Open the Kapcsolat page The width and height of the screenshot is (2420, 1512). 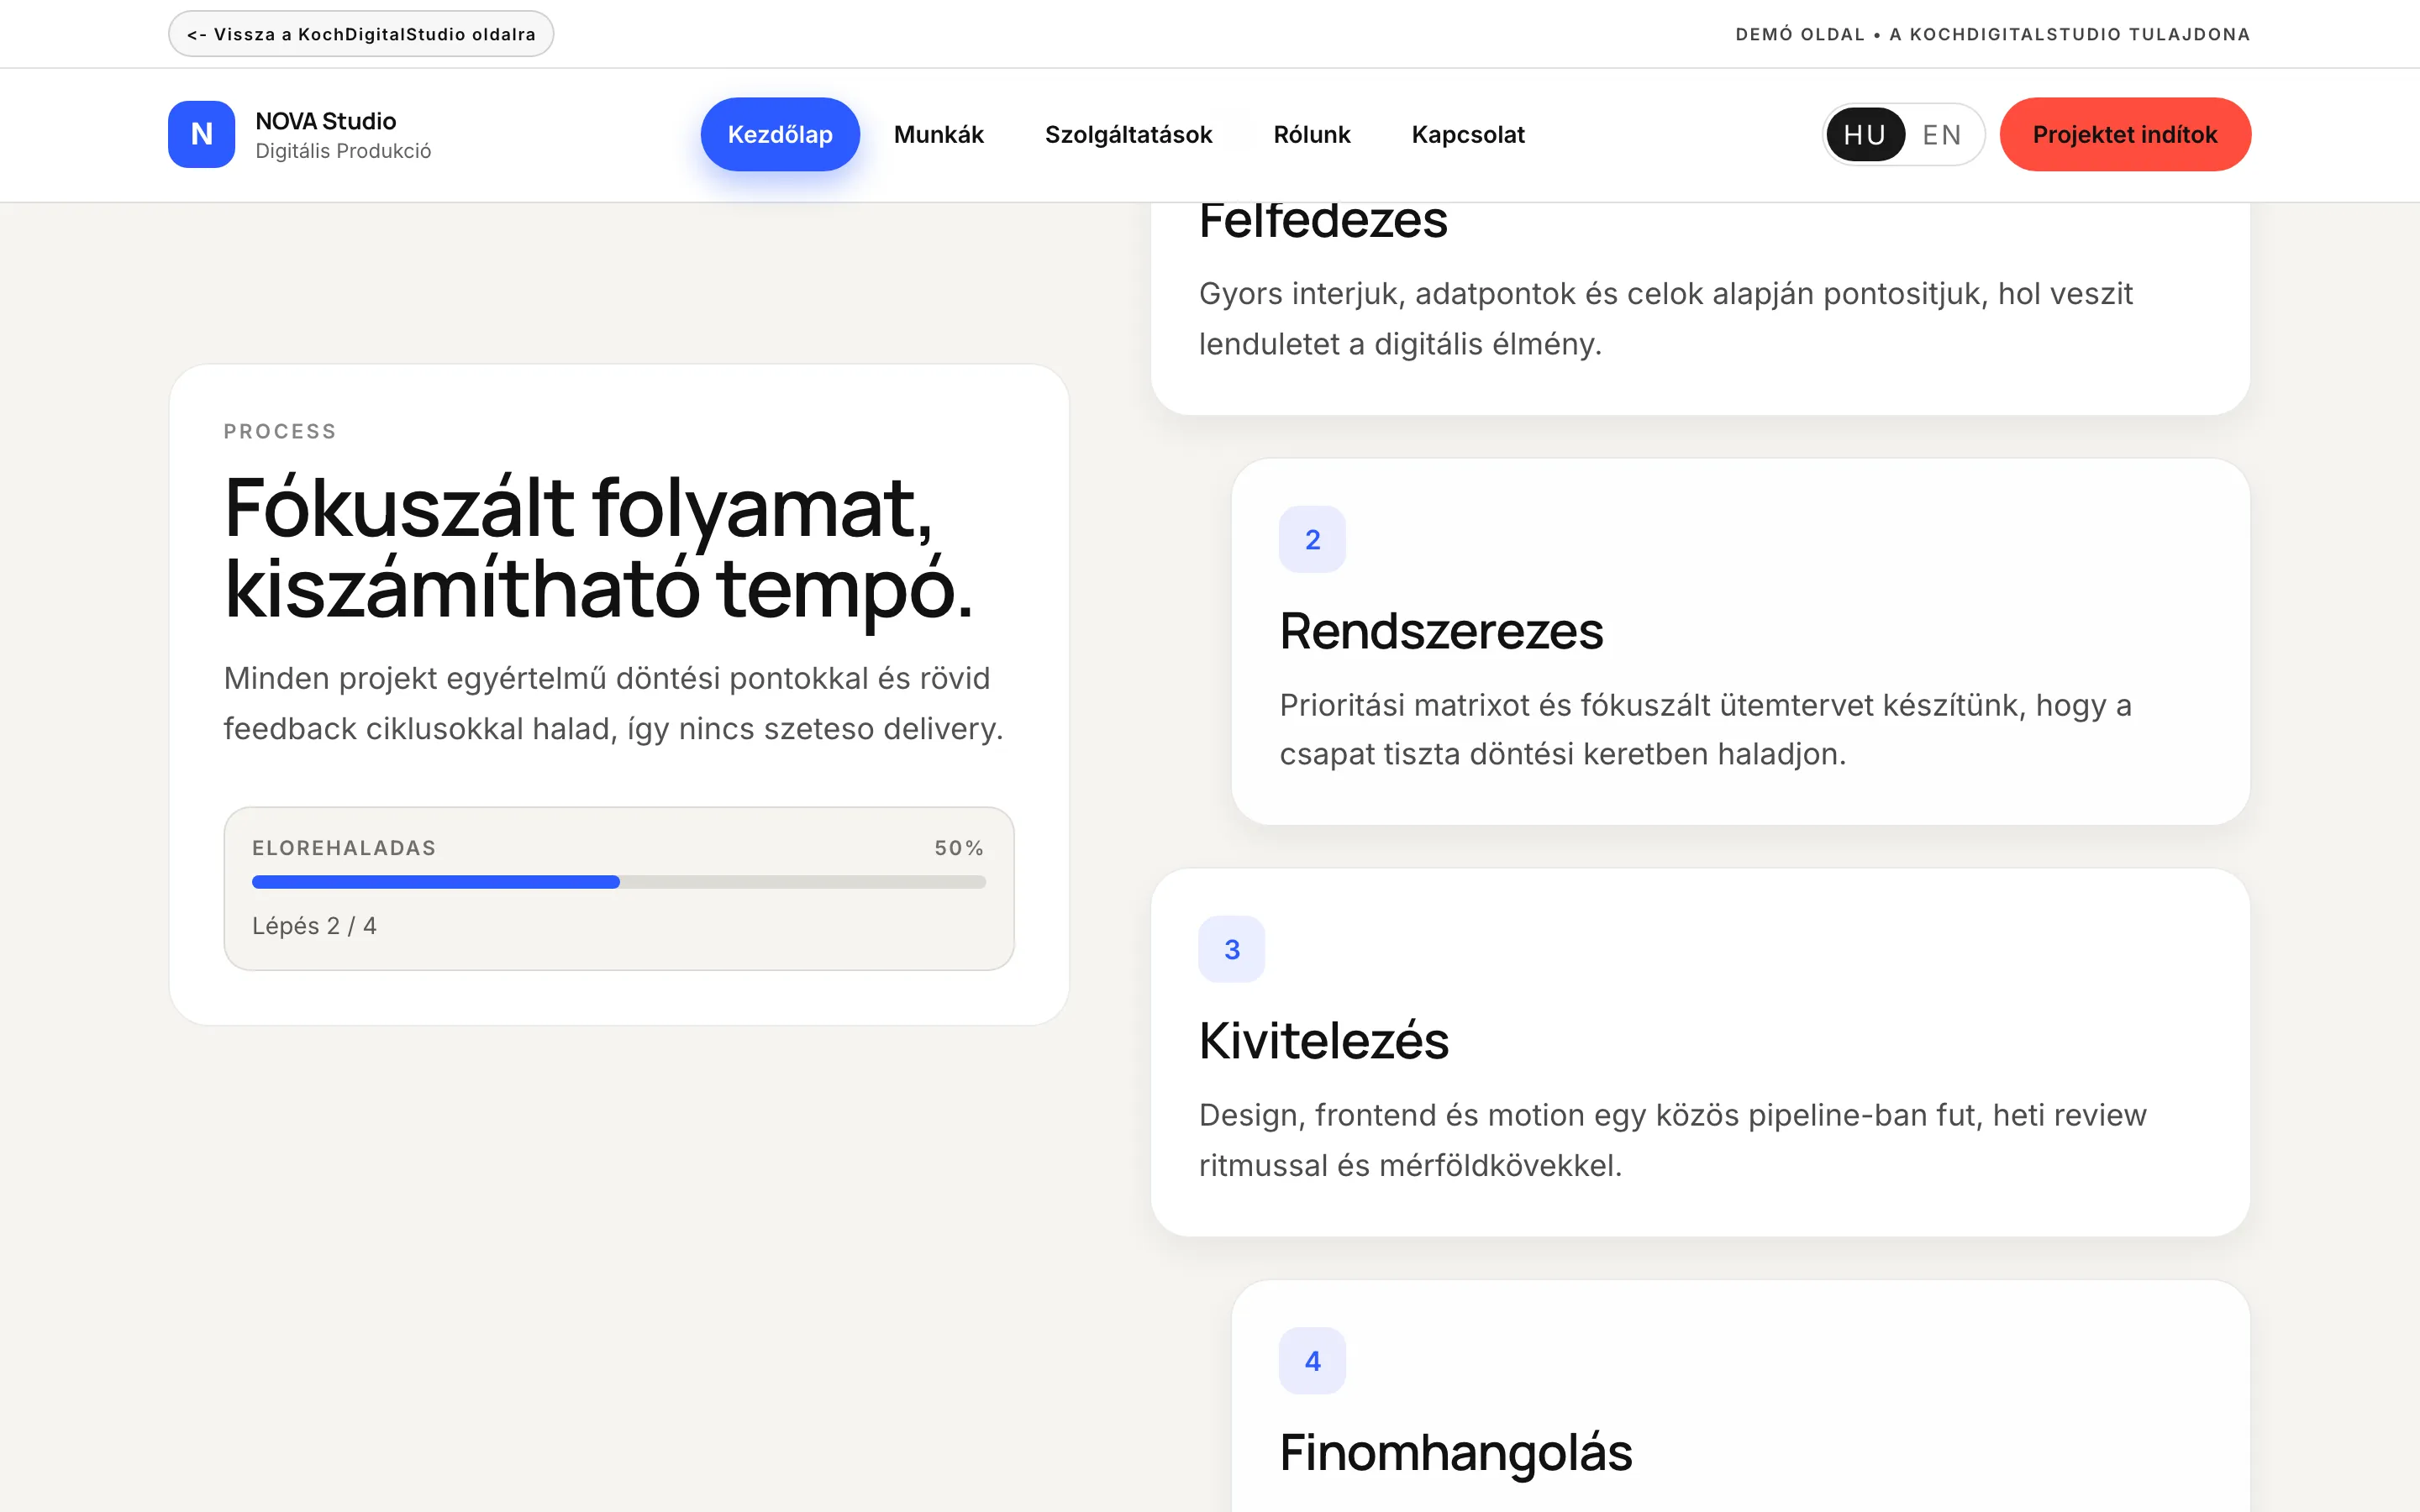1468,134
